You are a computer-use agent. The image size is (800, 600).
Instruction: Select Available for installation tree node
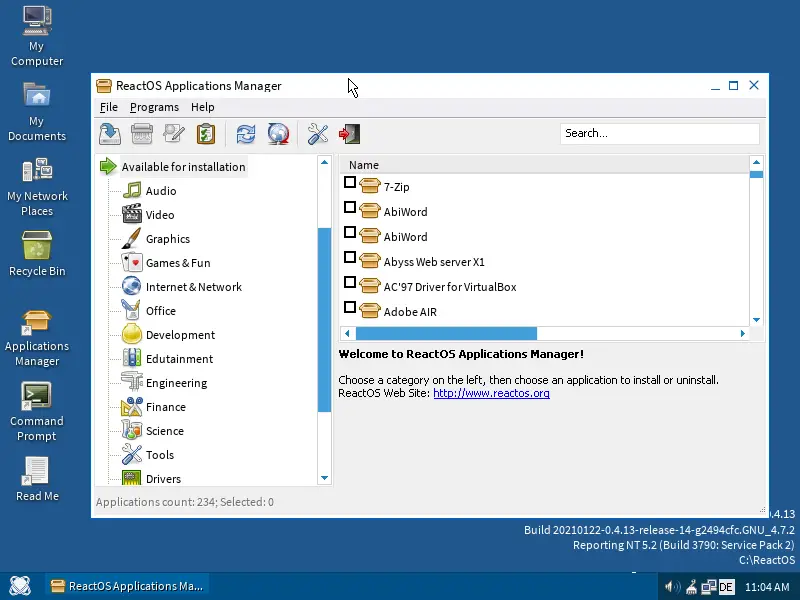click(183, 167)
